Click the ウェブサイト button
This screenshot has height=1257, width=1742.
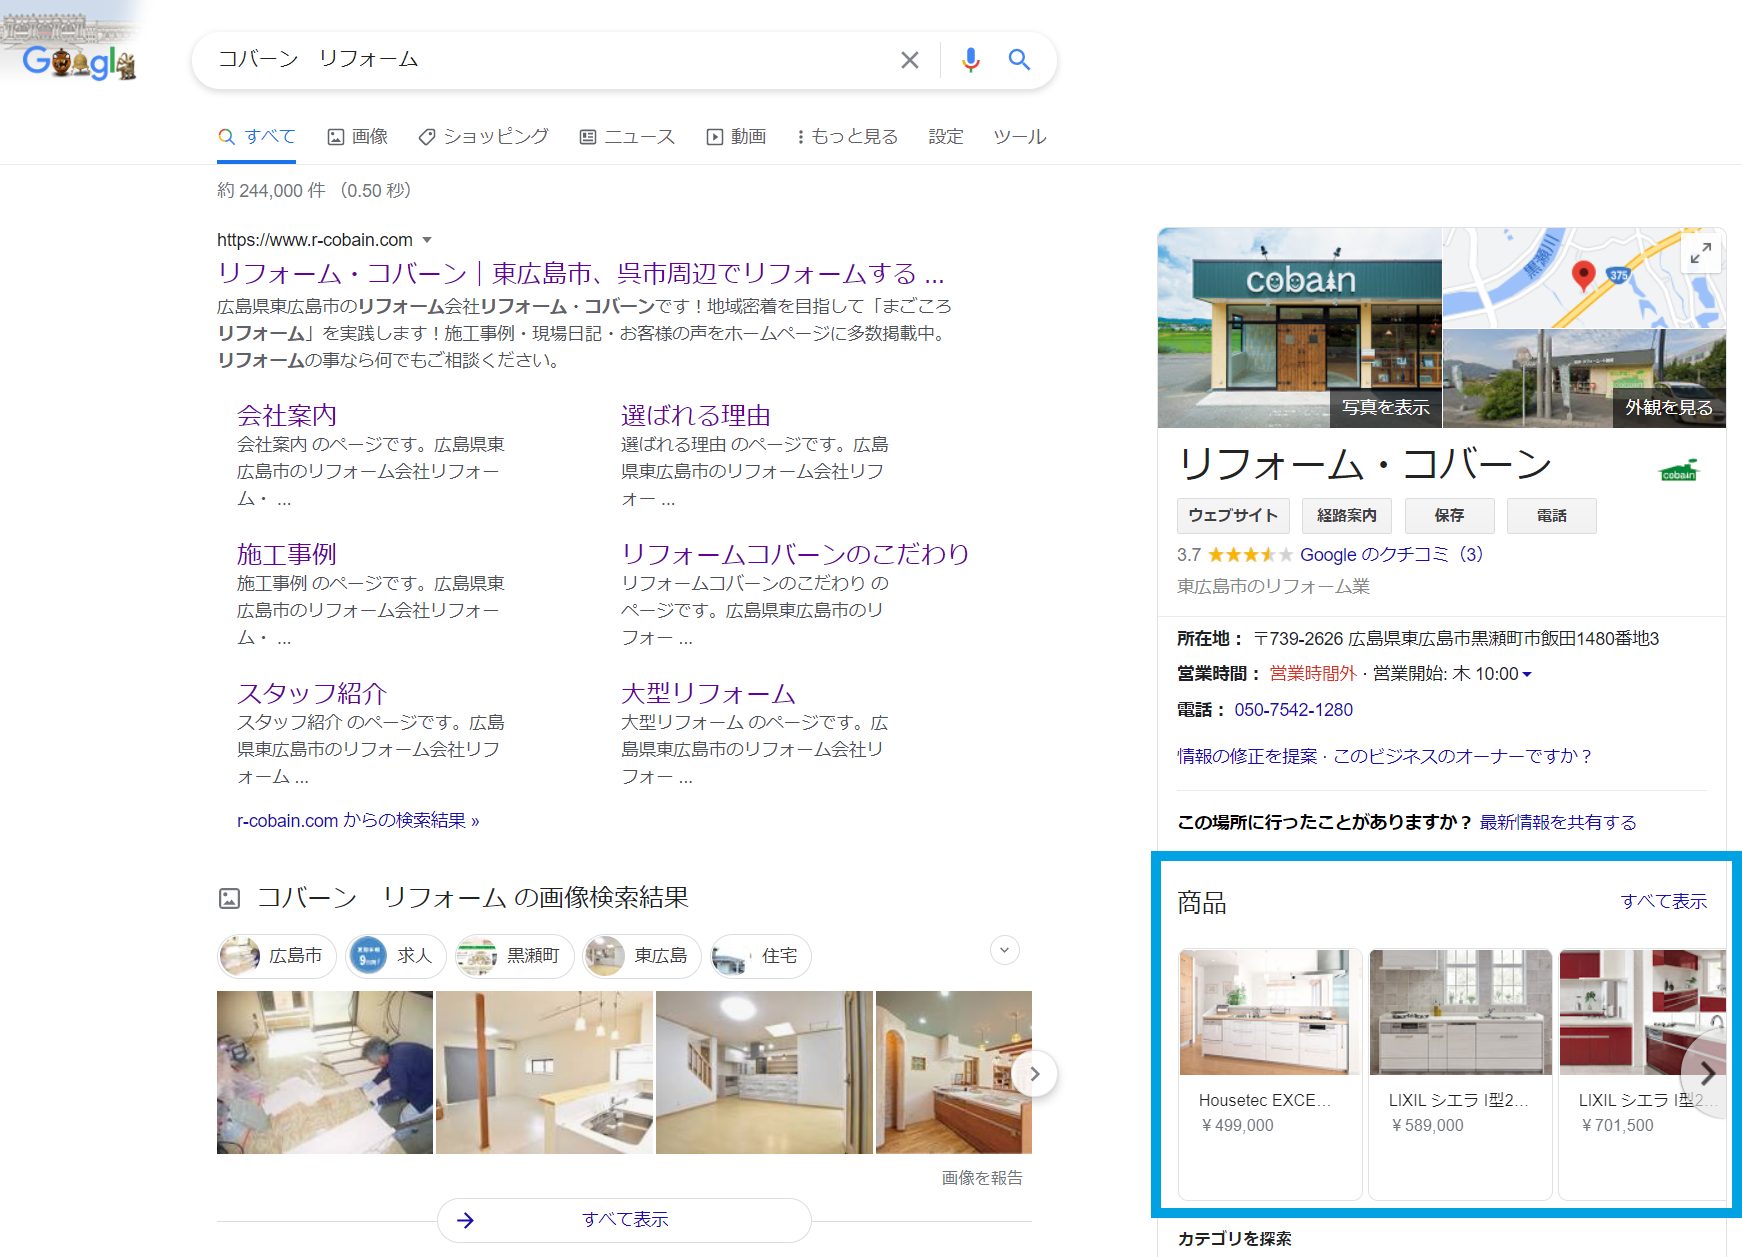[x=1233, y=516]
